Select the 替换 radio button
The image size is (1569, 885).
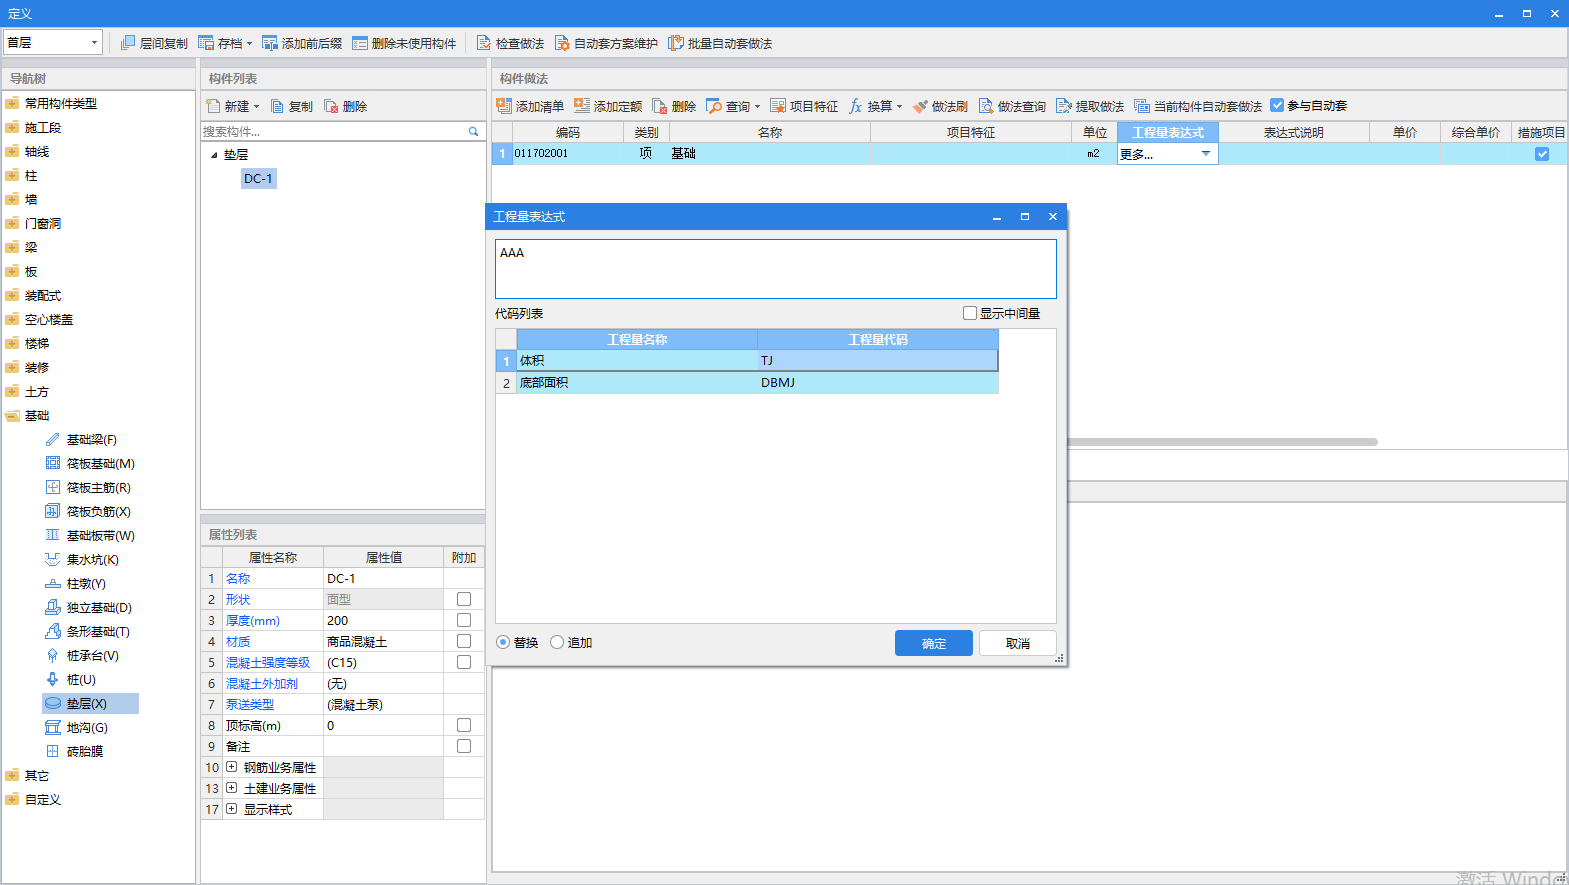click(x=503, y=642)
